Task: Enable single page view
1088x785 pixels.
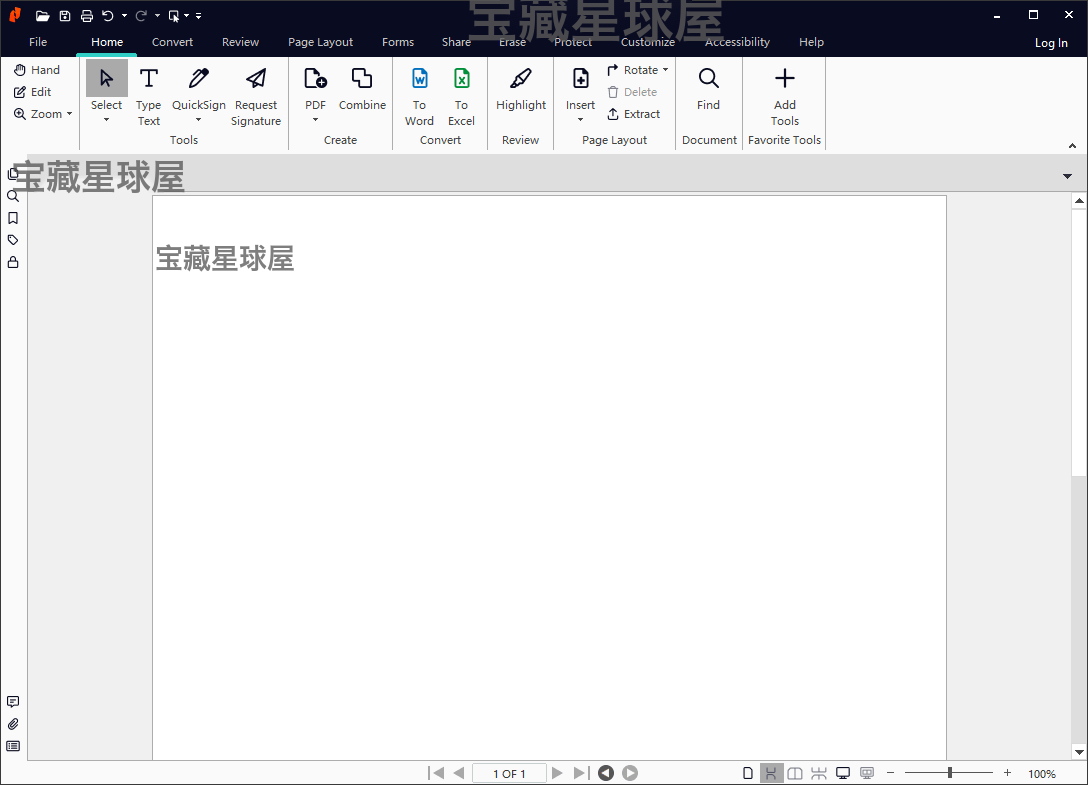Action: point(747,773)
